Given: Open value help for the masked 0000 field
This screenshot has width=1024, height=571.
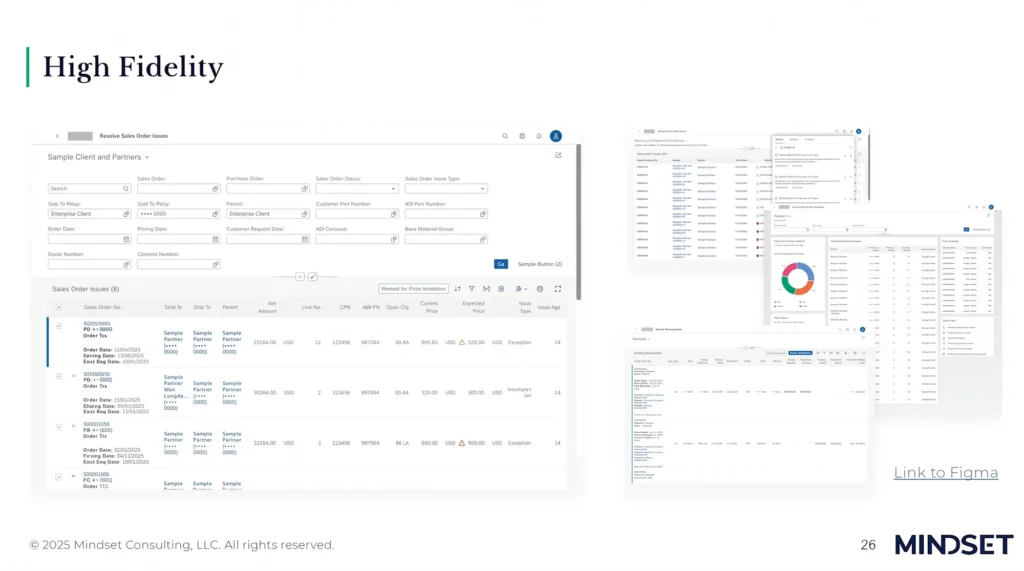Looking at the screenshot, I should 215,214.
